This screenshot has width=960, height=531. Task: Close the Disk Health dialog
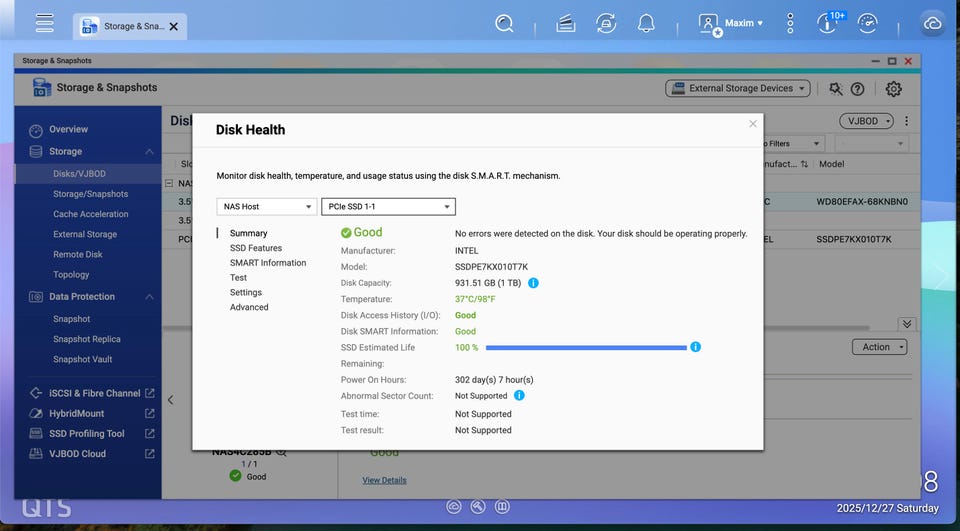coord(753,124)
